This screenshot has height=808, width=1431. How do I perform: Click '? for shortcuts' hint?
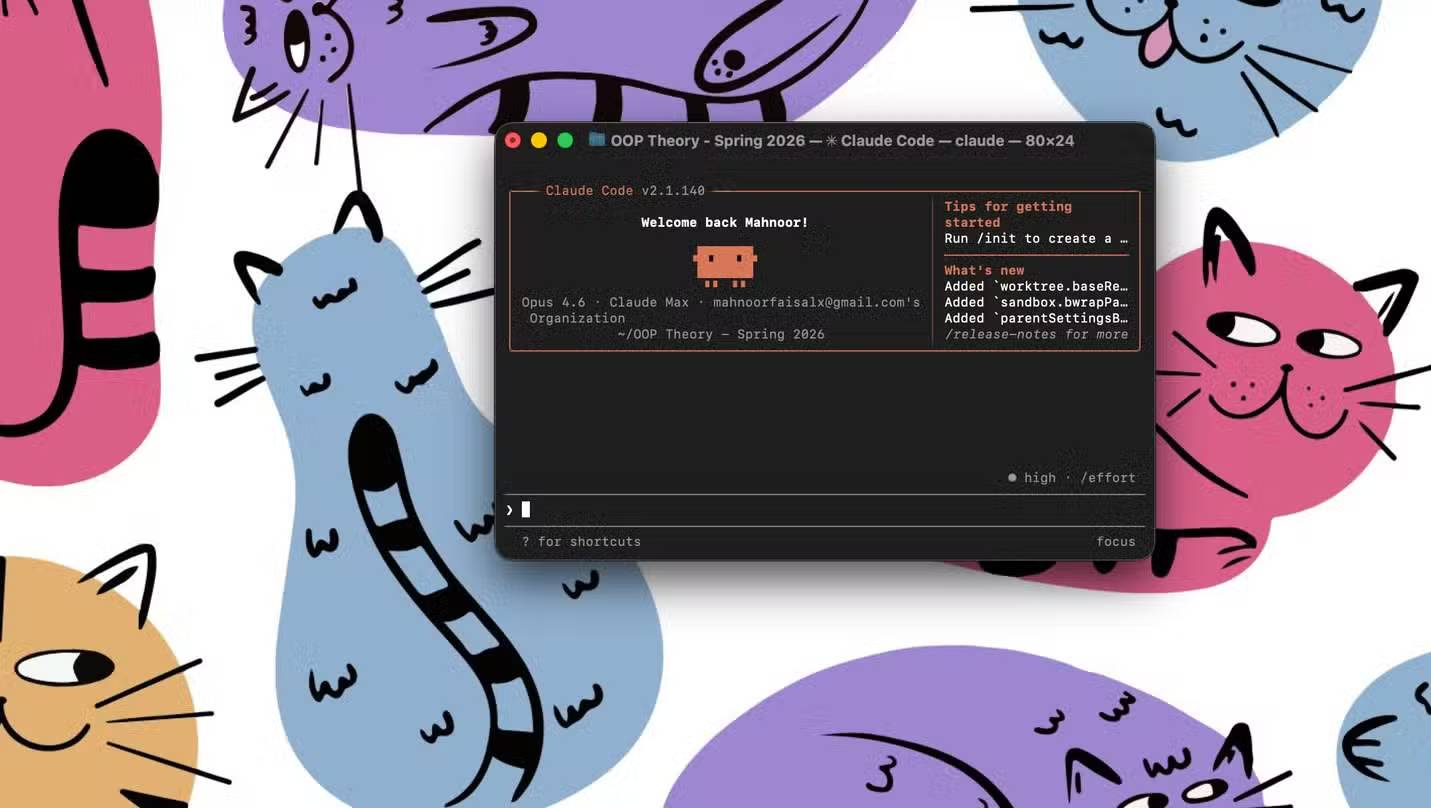[x=581, y=542]
